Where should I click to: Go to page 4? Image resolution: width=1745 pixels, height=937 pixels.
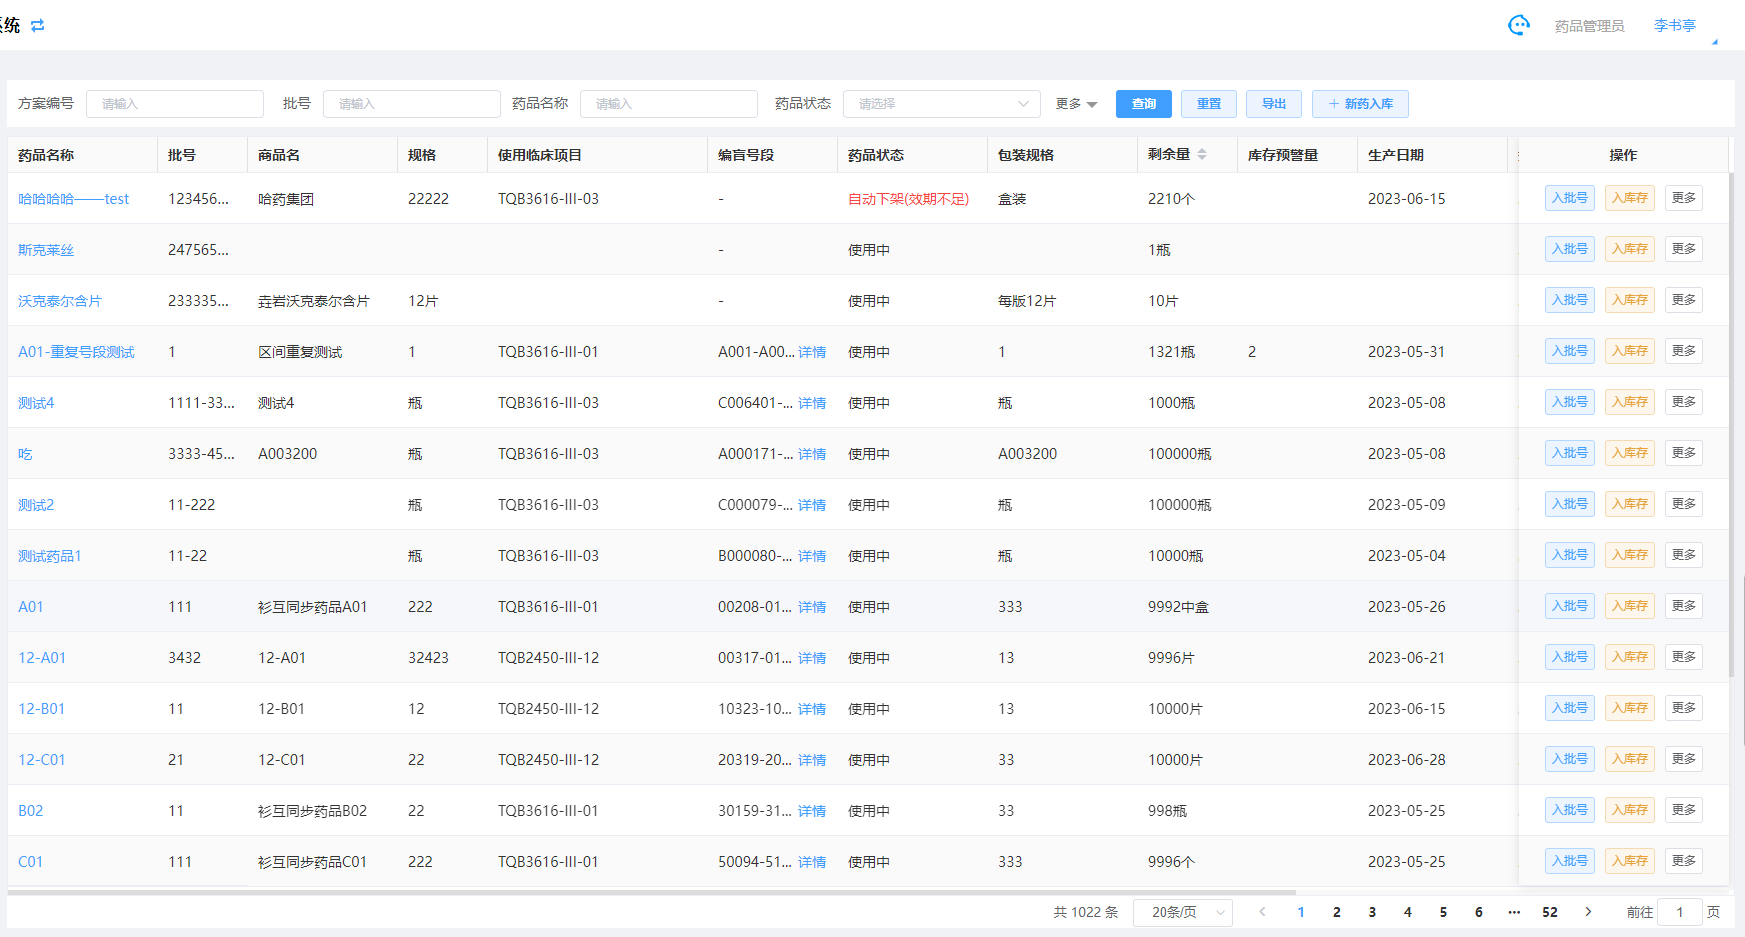pos(1408,912)
